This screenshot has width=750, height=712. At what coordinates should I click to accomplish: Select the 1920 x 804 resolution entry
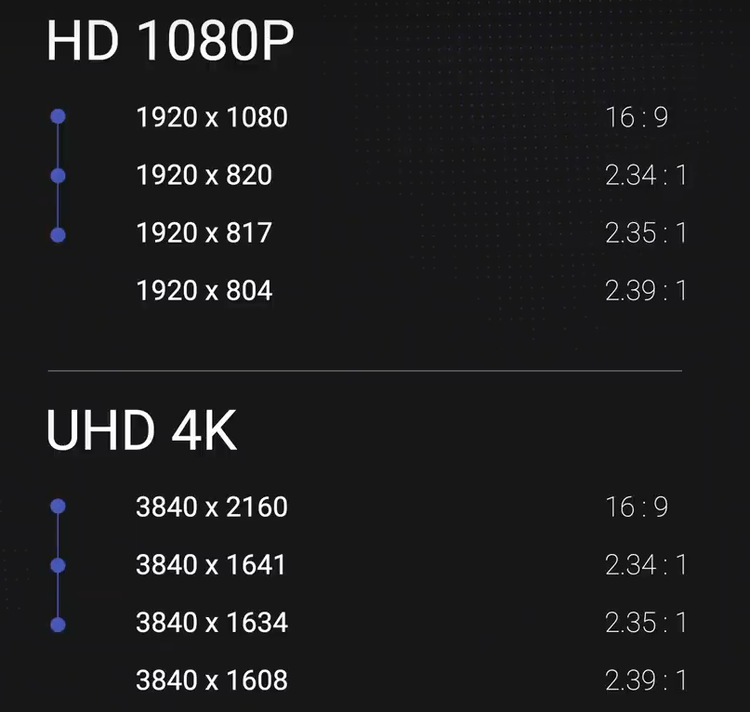(x=204, y=290)
